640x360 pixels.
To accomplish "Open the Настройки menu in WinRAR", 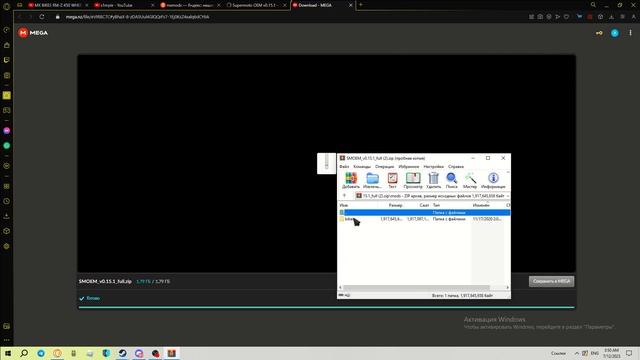I will [x=433, y=167].
